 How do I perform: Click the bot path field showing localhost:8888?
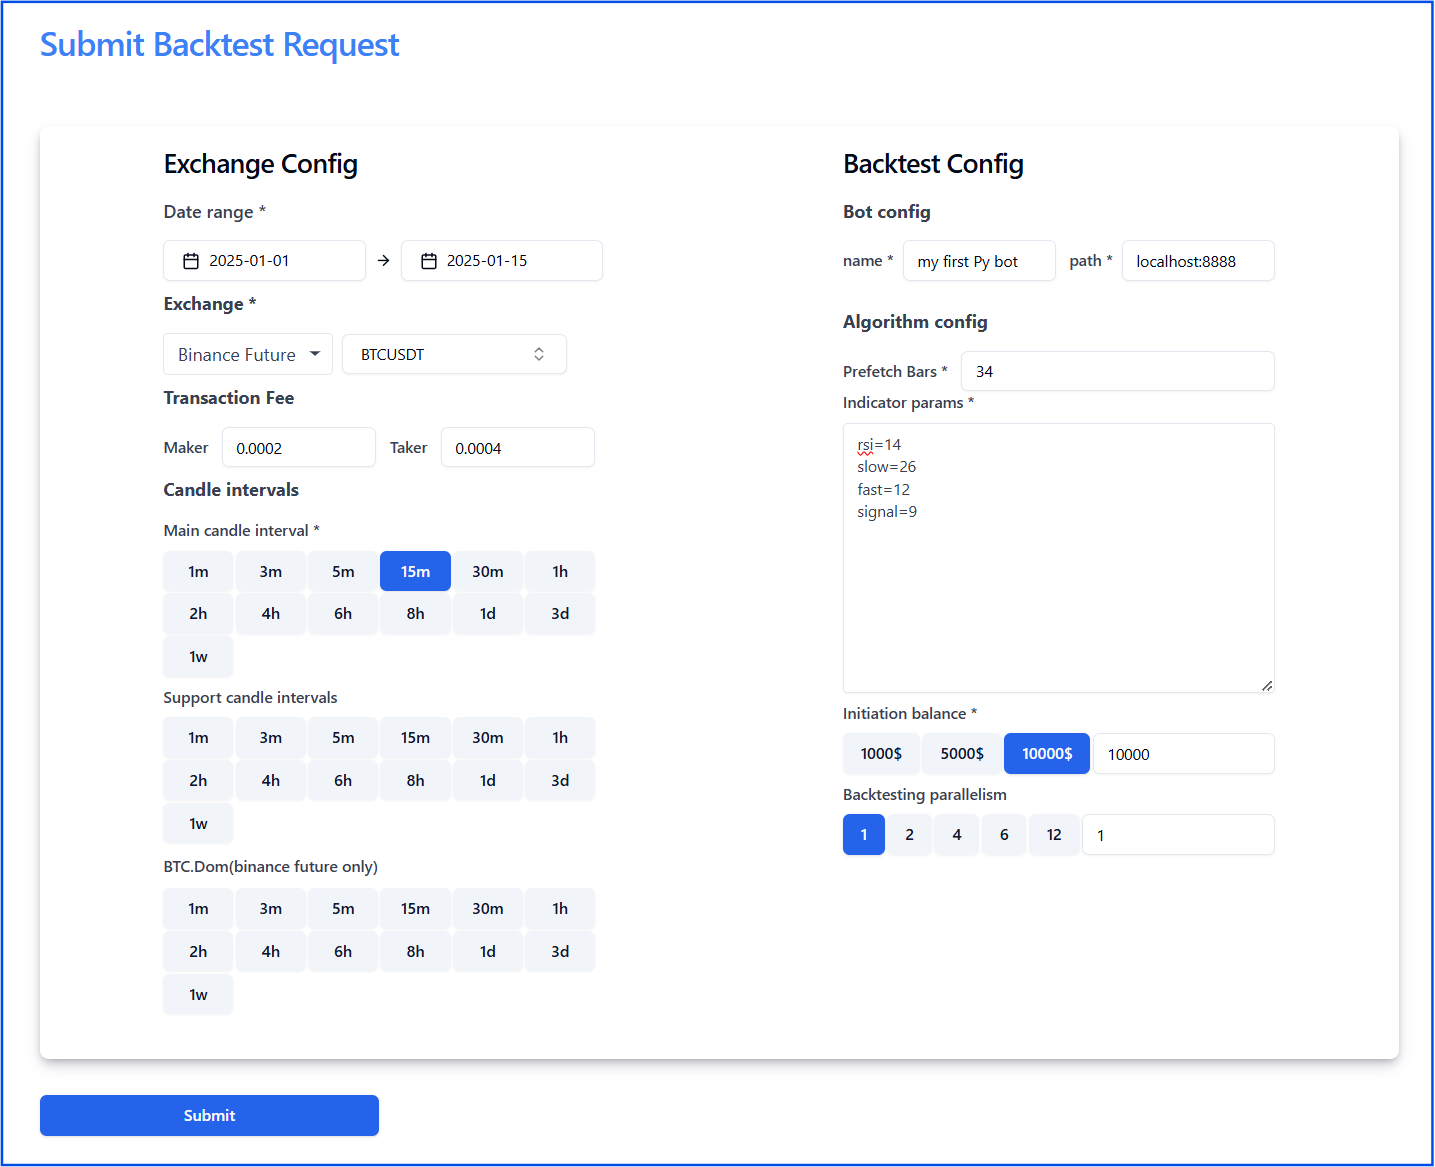1197,261
